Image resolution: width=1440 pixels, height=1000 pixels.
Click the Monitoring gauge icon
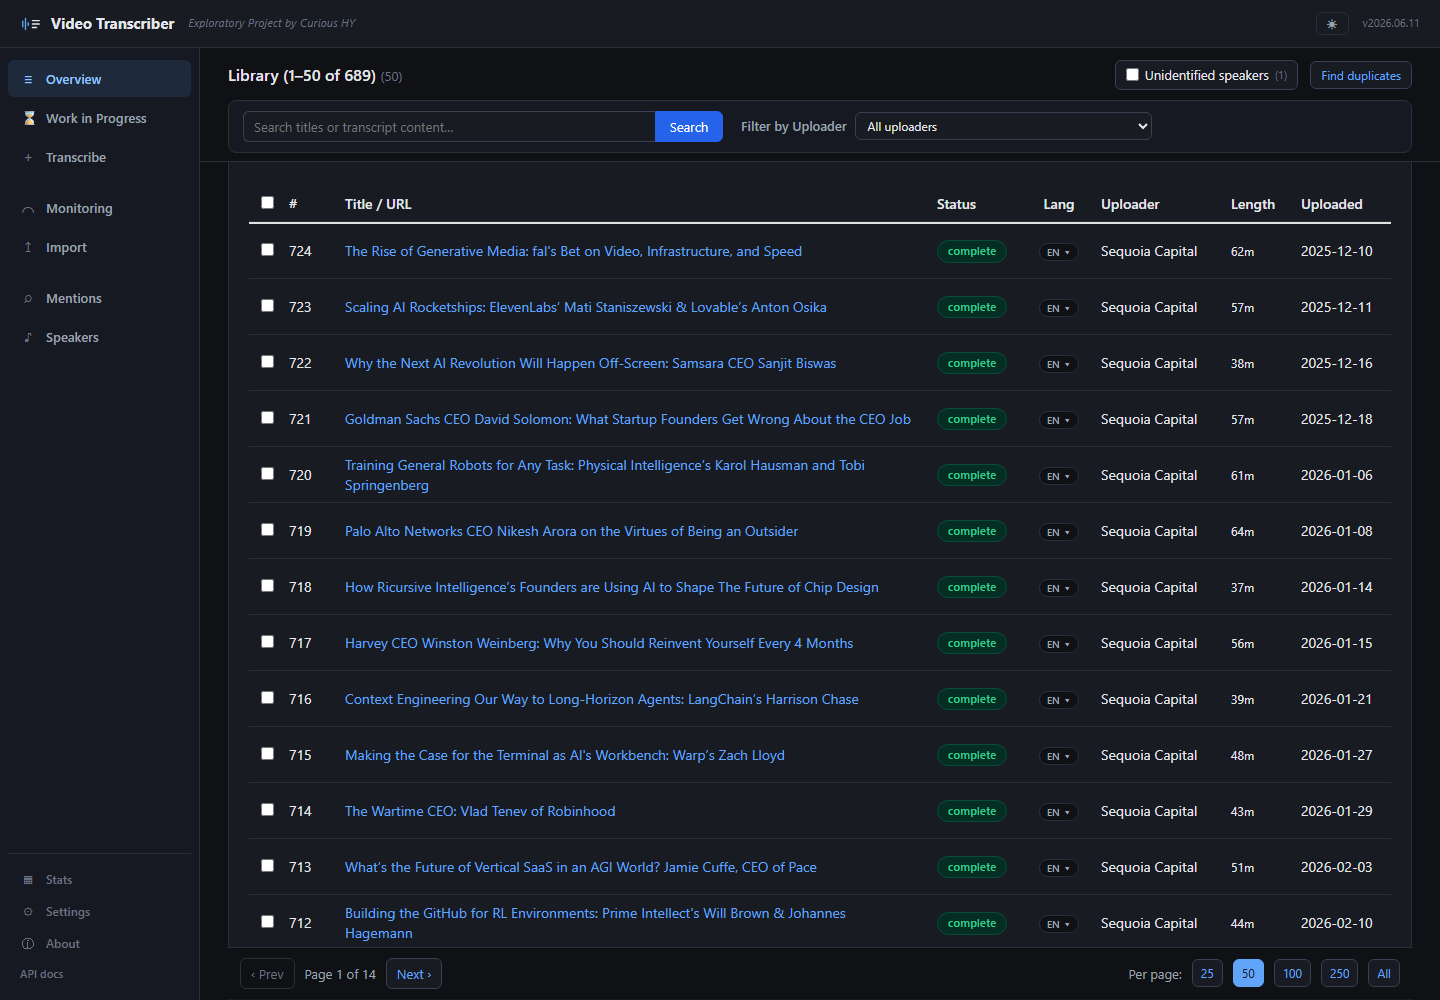tap(28, 209)
